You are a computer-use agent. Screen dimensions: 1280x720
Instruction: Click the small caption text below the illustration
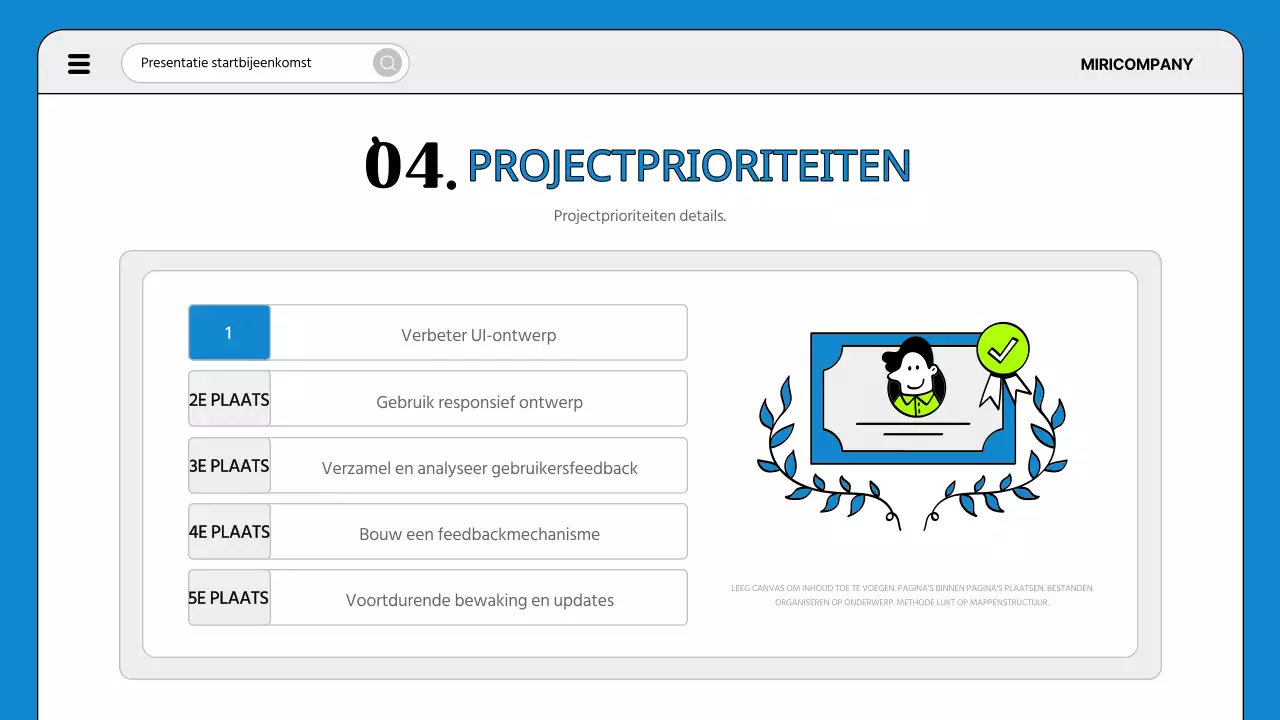click(x=911, y=594)
